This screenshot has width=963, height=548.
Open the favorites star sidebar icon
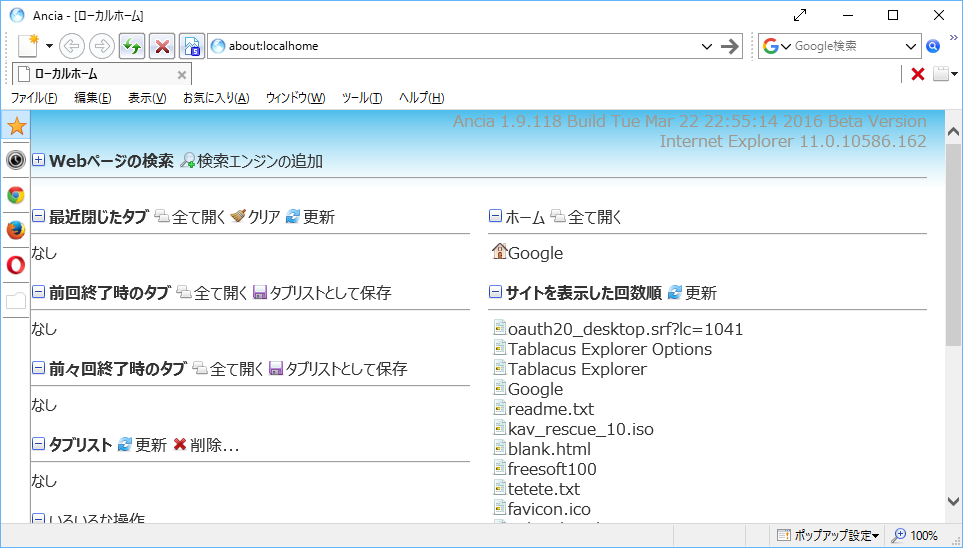(16, 126)
